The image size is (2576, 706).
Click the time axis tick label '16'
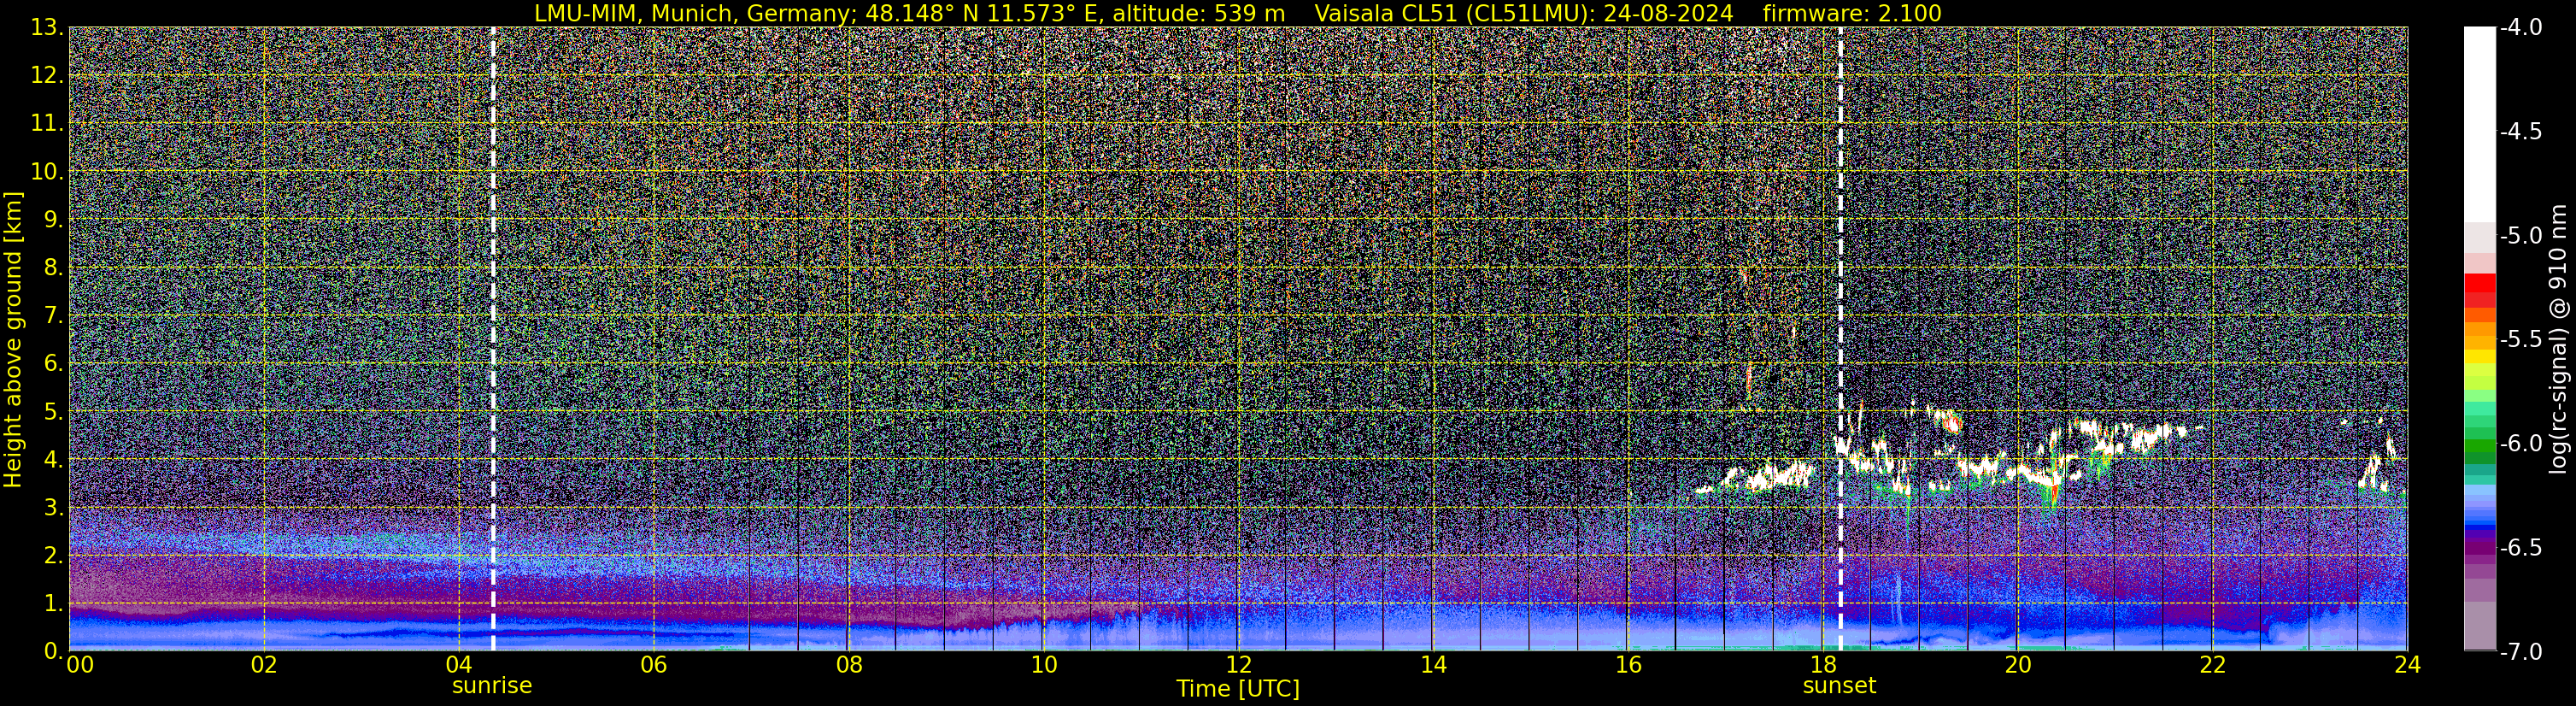(1628, 665)
